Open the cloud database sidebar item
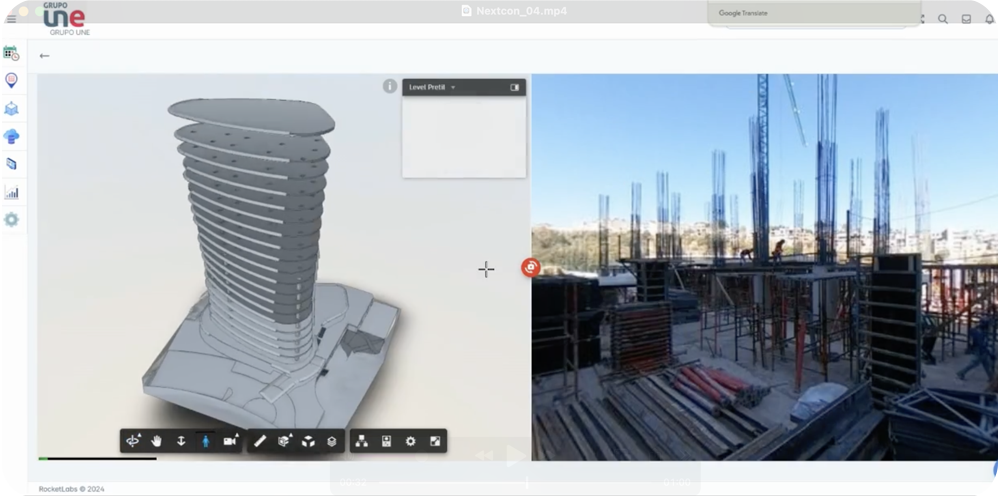 tap(11, 136)
